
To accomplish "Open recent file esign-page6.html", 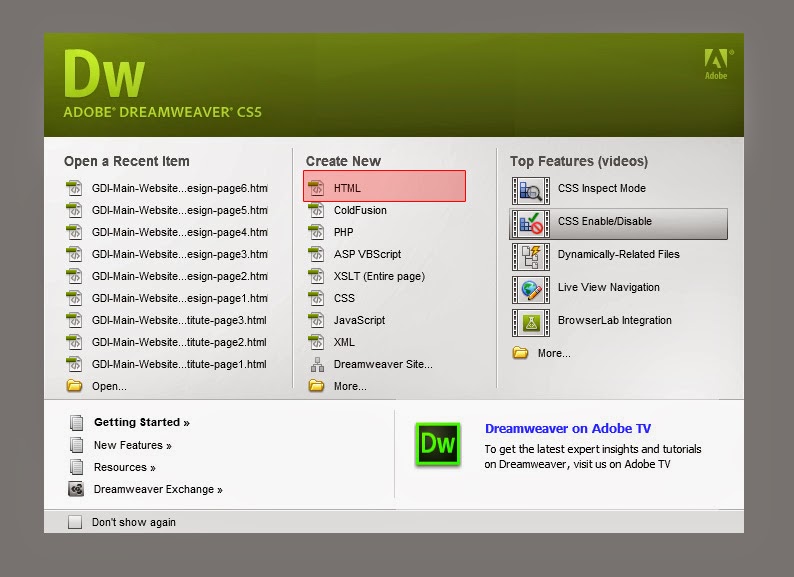I will [x=180, y=188].
